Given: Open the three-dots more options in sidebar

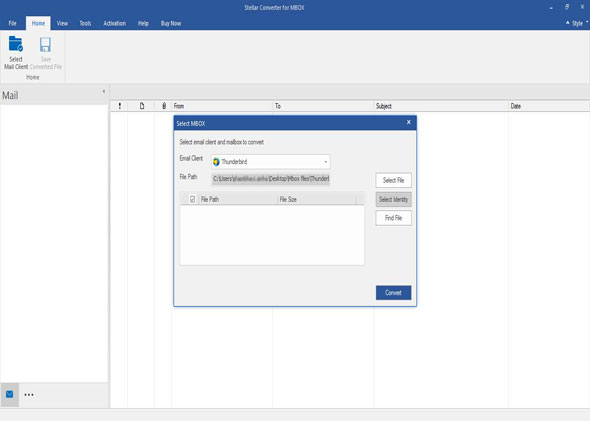Looking at the screenshot, I should 29,395.
